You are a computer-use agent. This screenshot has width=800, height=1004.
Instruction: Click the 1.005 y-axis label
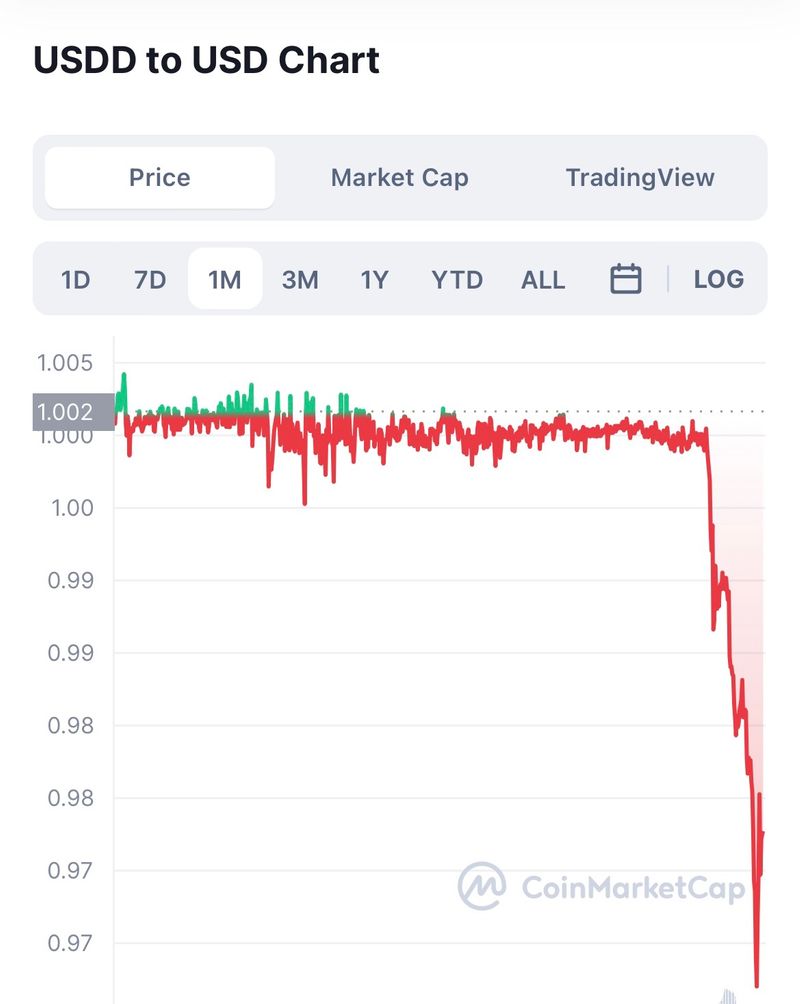[x=65, y=362]
